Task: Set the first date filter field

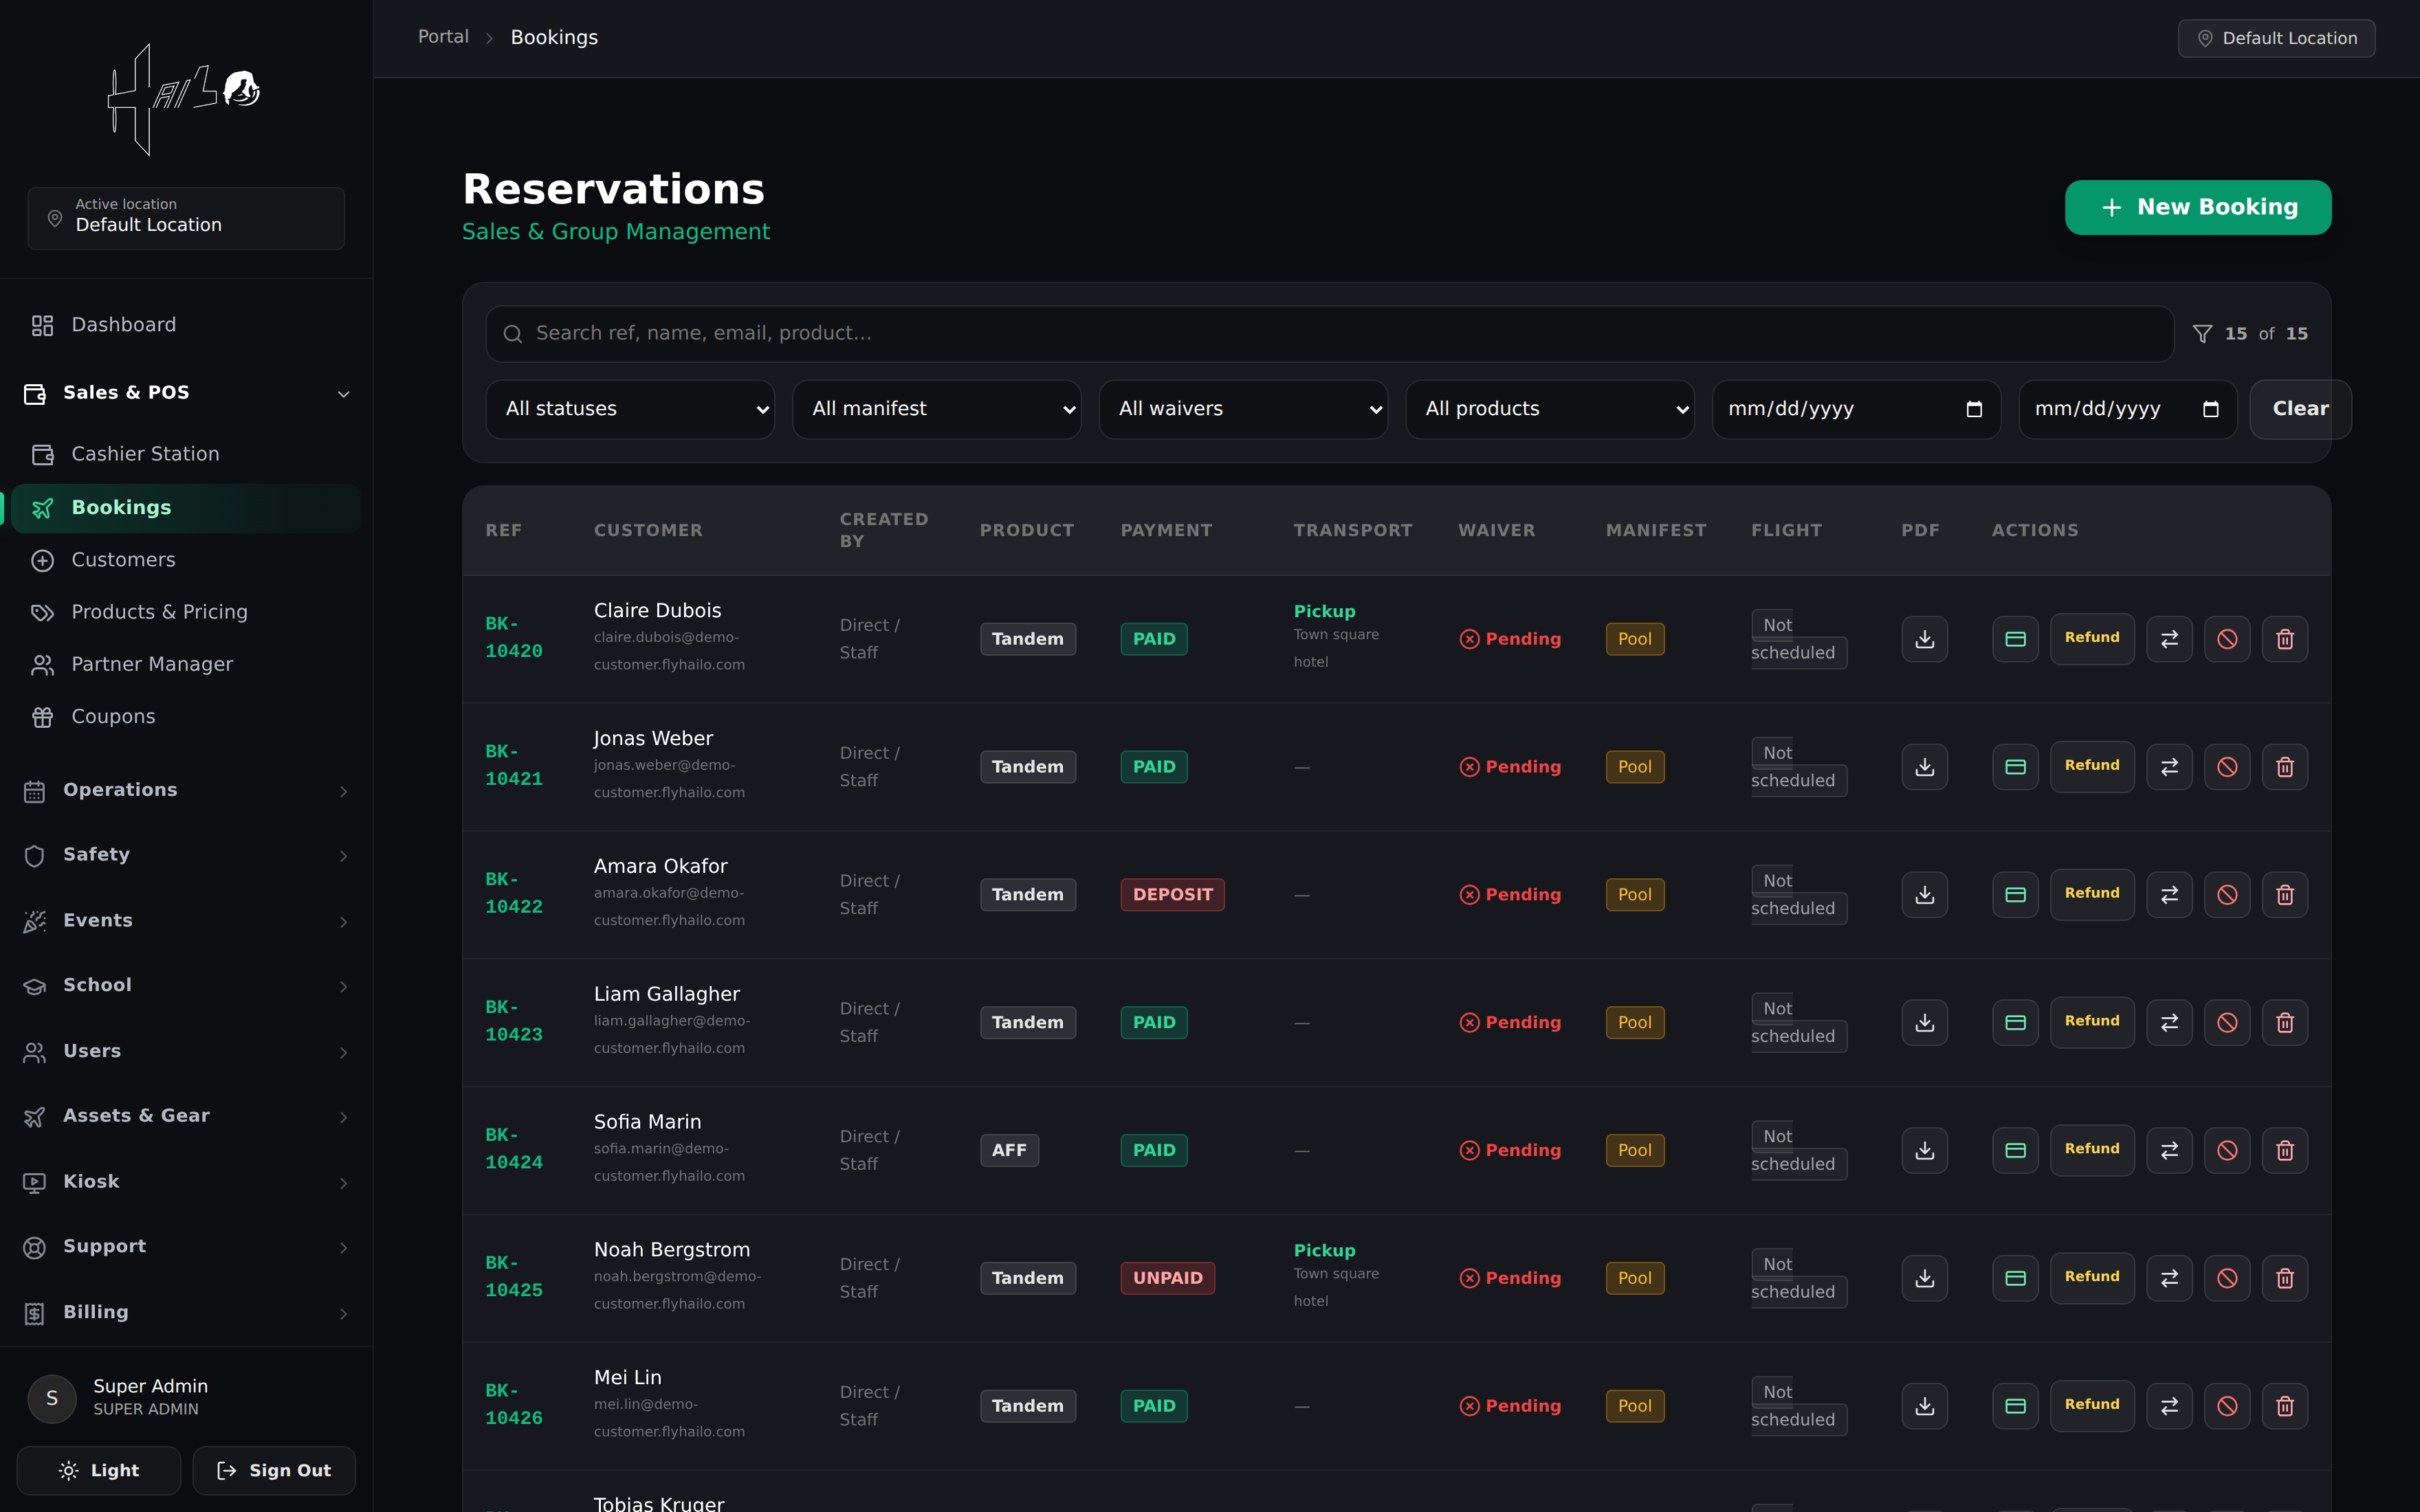Action: [x=1856, y=409]
